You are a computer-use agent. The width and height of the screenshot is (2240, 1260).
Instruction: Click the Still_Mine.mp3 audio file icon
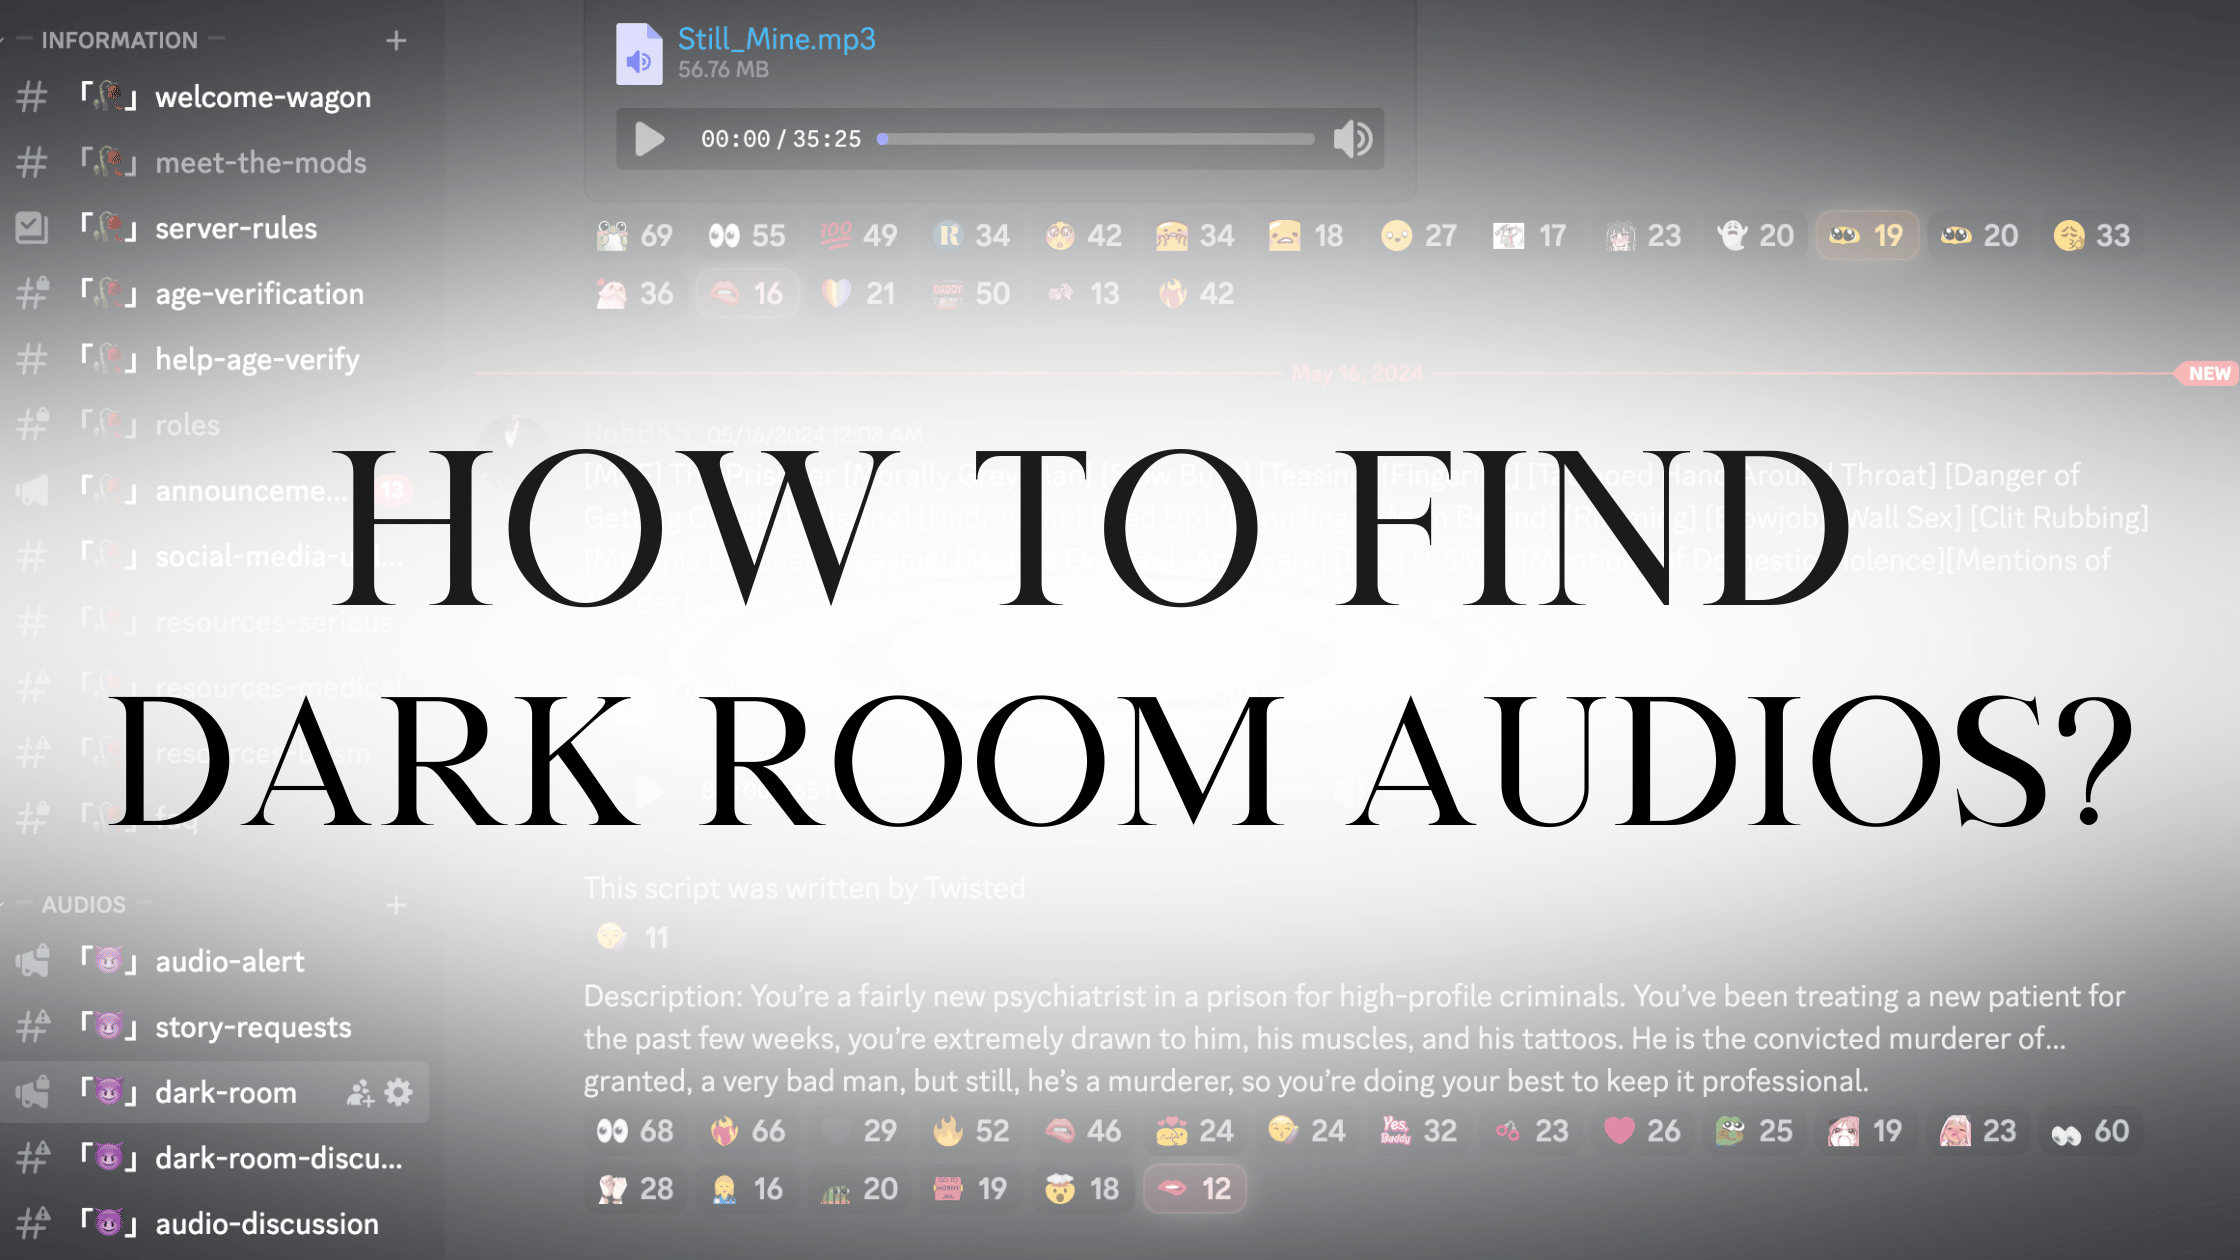(640, 52)
